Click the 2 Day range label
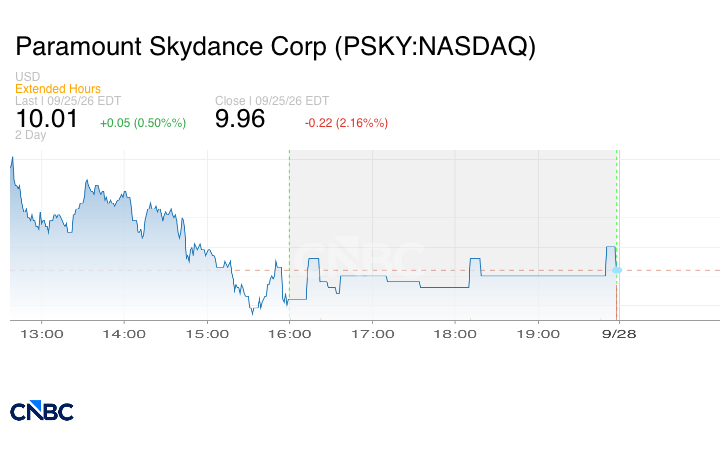Image resolution: width=720 pixels, height=450 pixels. [x=30, y=135]
